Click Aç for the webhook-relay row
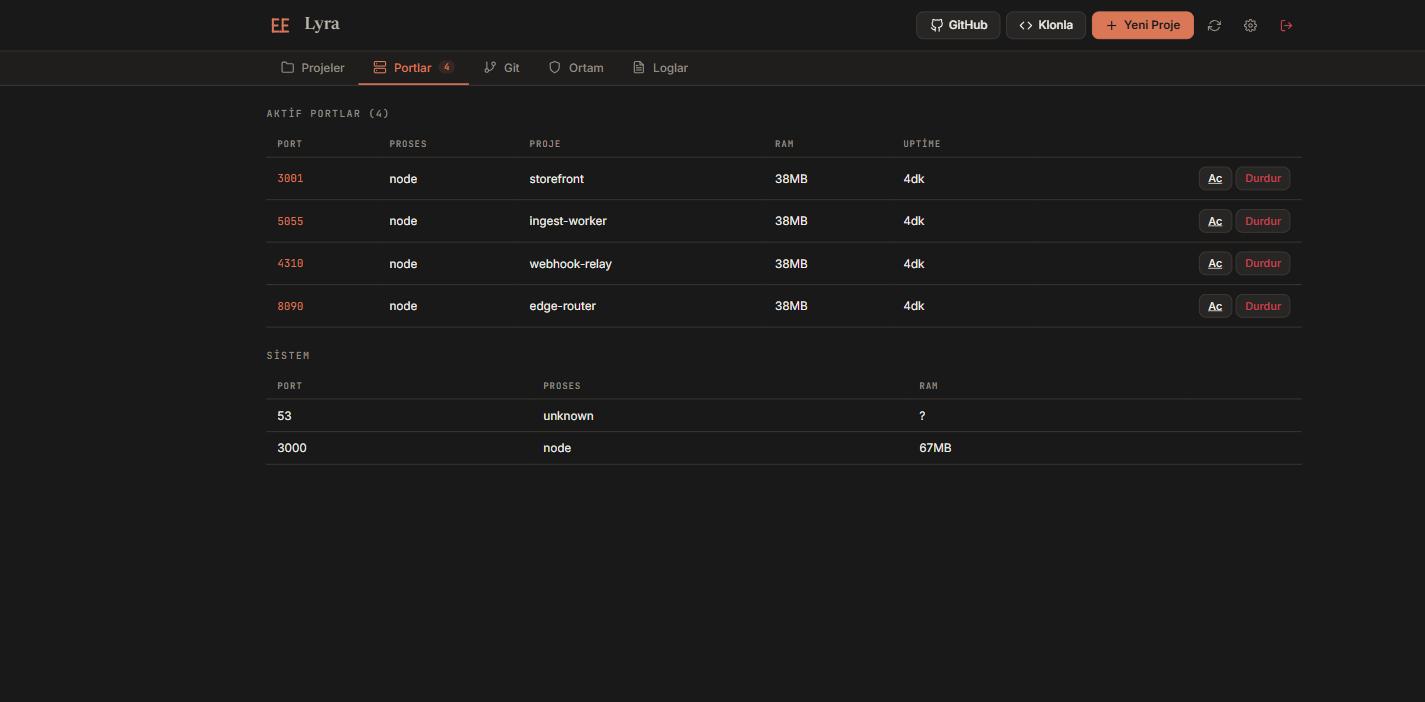 tap(1215, 263)
